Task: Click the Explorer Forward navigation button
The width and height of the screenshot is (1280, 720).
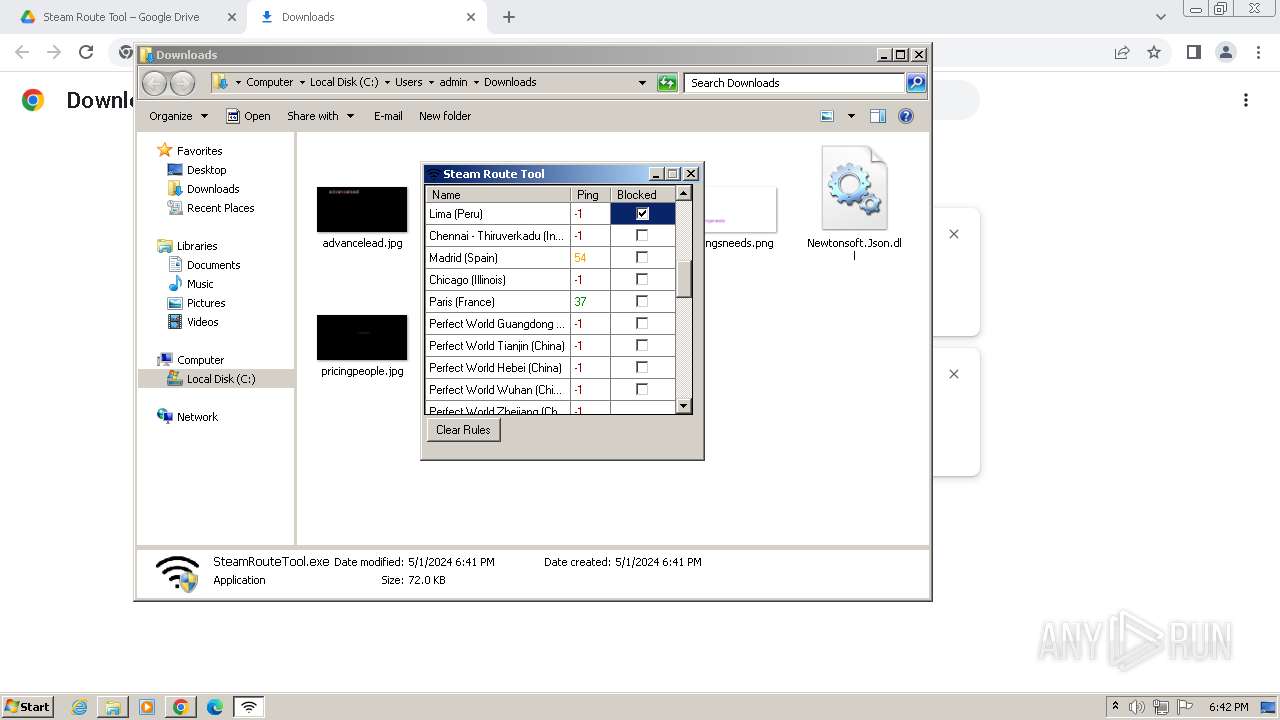Action: click(x=182, y=83)
